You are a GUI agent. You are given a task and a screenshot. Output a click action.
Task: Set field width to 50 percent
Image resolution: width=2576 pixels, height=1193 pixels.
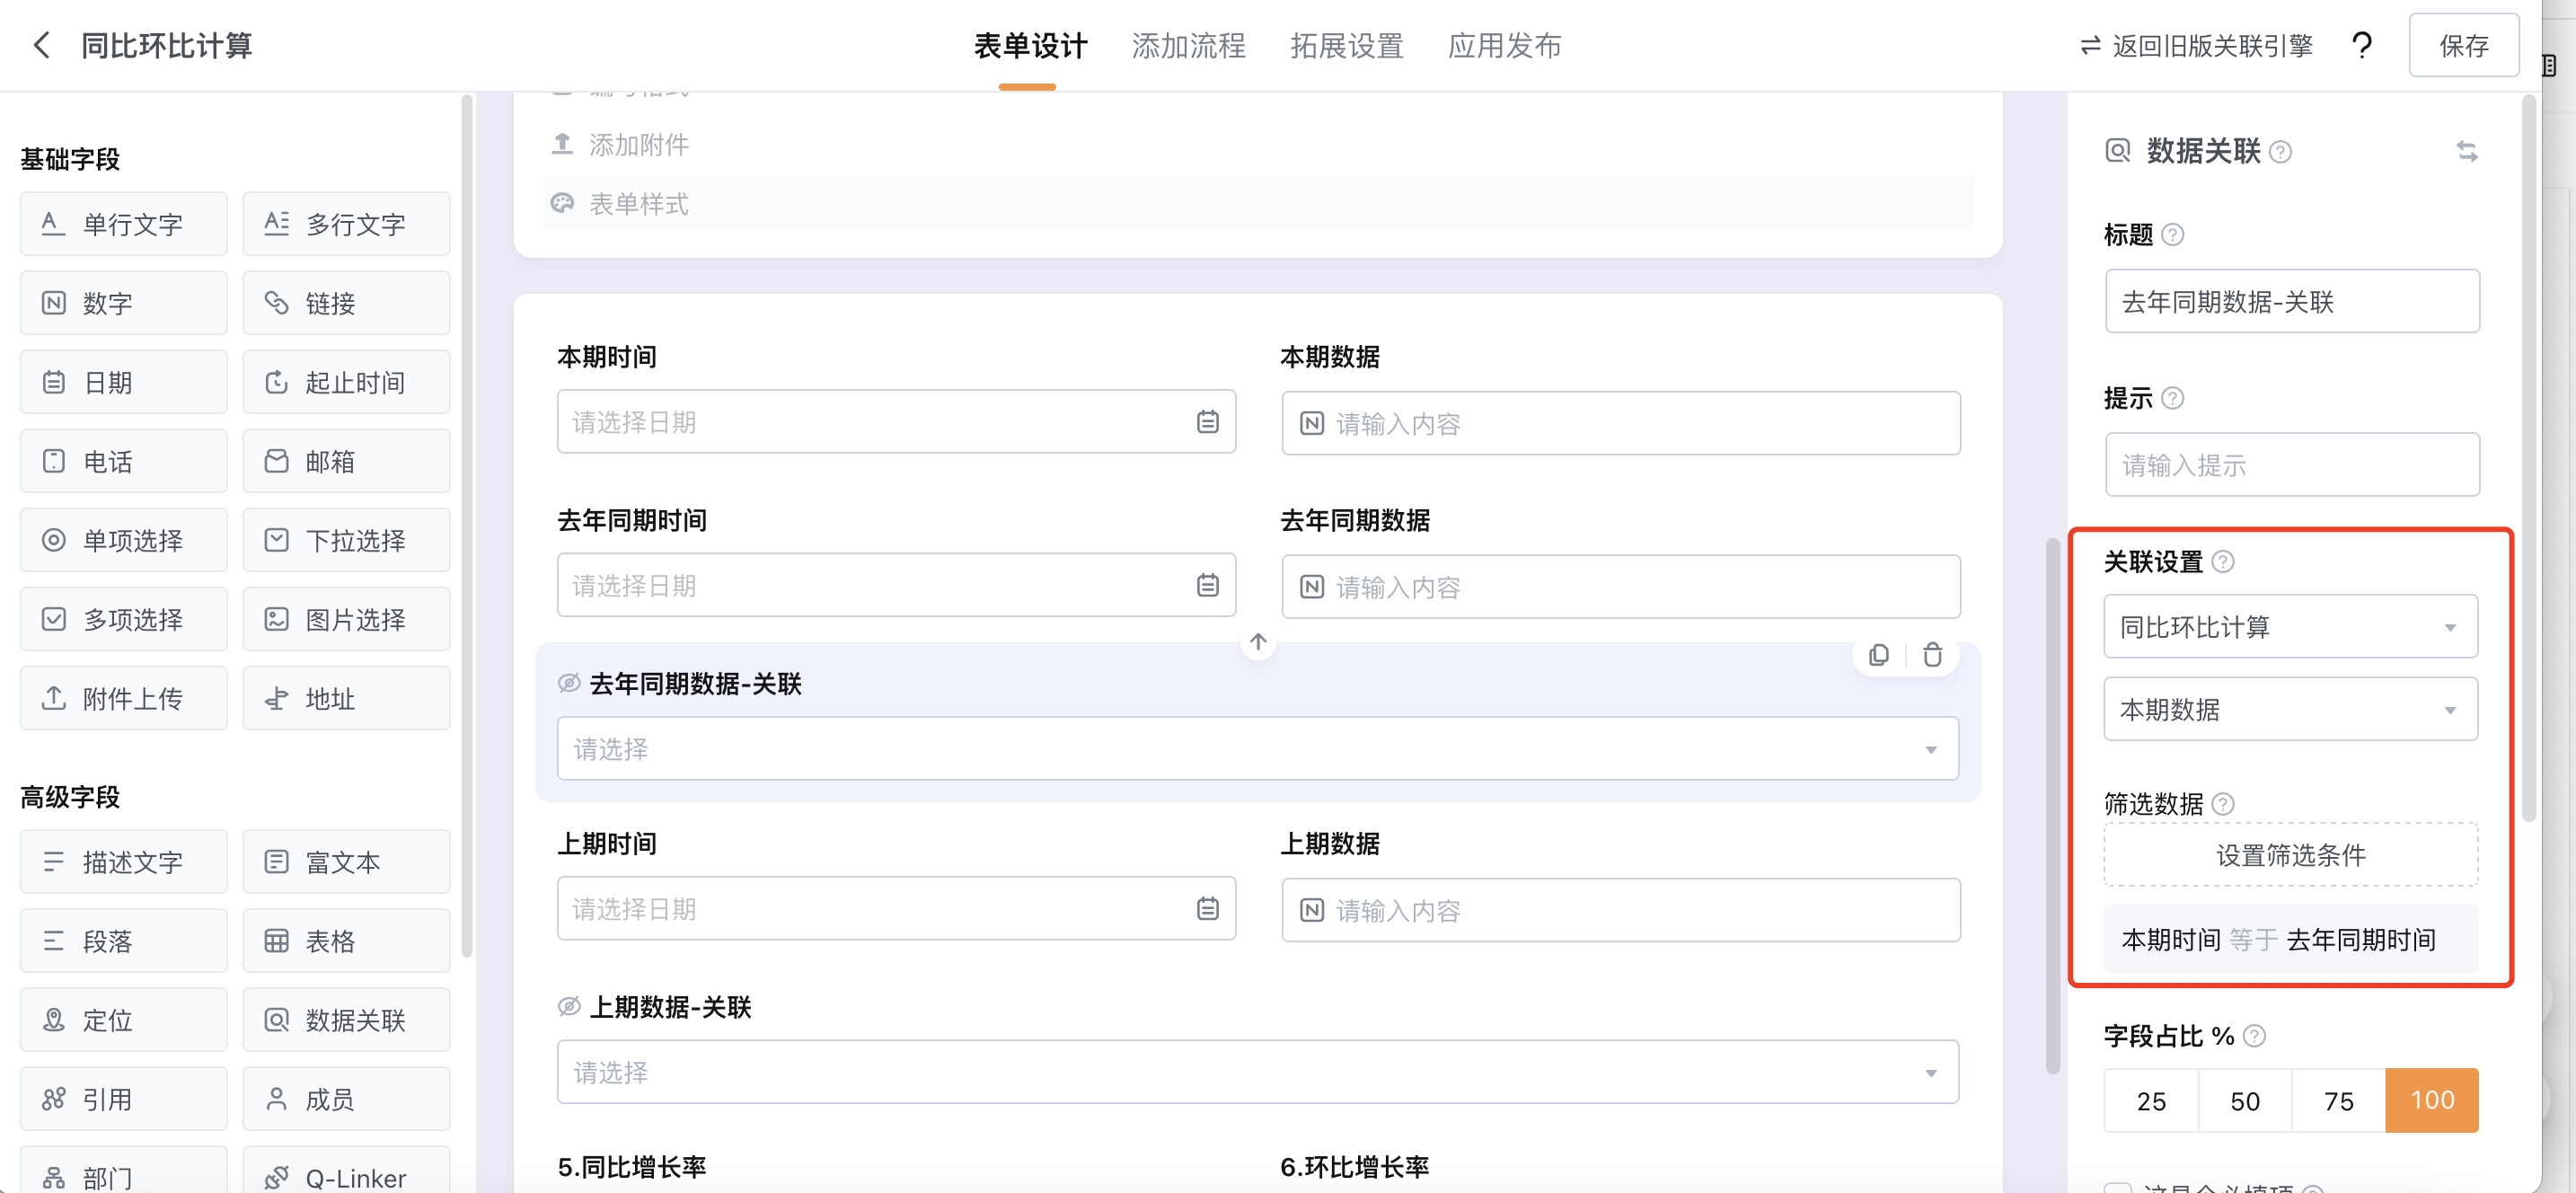(2245, 1100)
